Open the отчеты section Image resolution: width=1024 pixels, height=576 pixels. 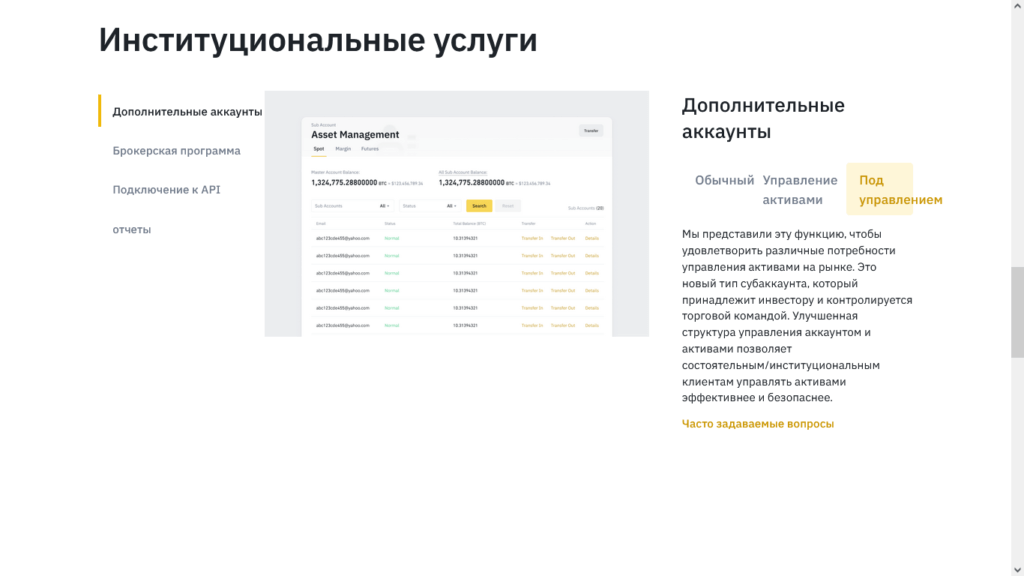click(x=132, y=229)
